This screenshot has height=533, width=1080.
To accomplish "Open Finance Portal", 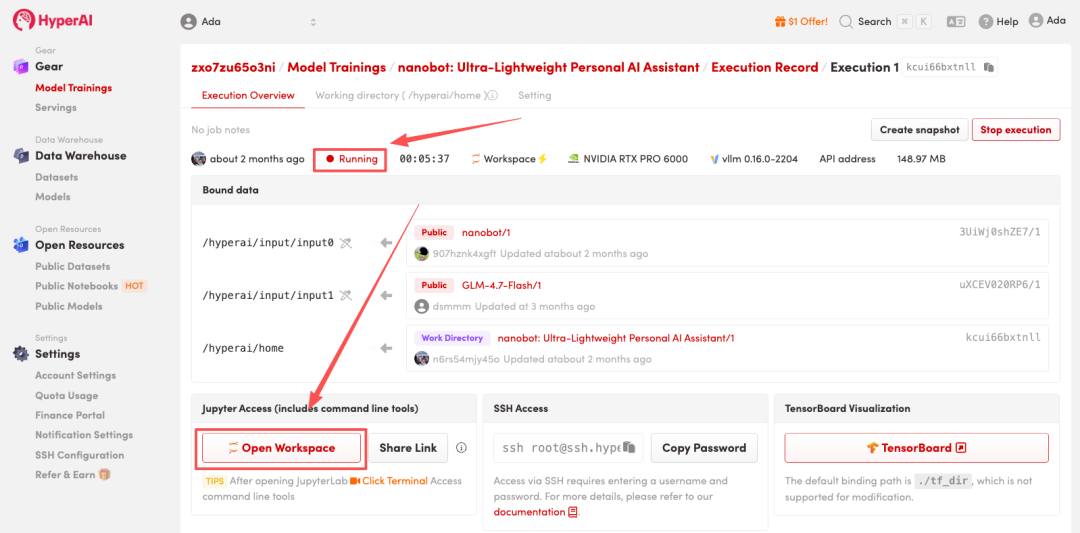I will point(70,415).
